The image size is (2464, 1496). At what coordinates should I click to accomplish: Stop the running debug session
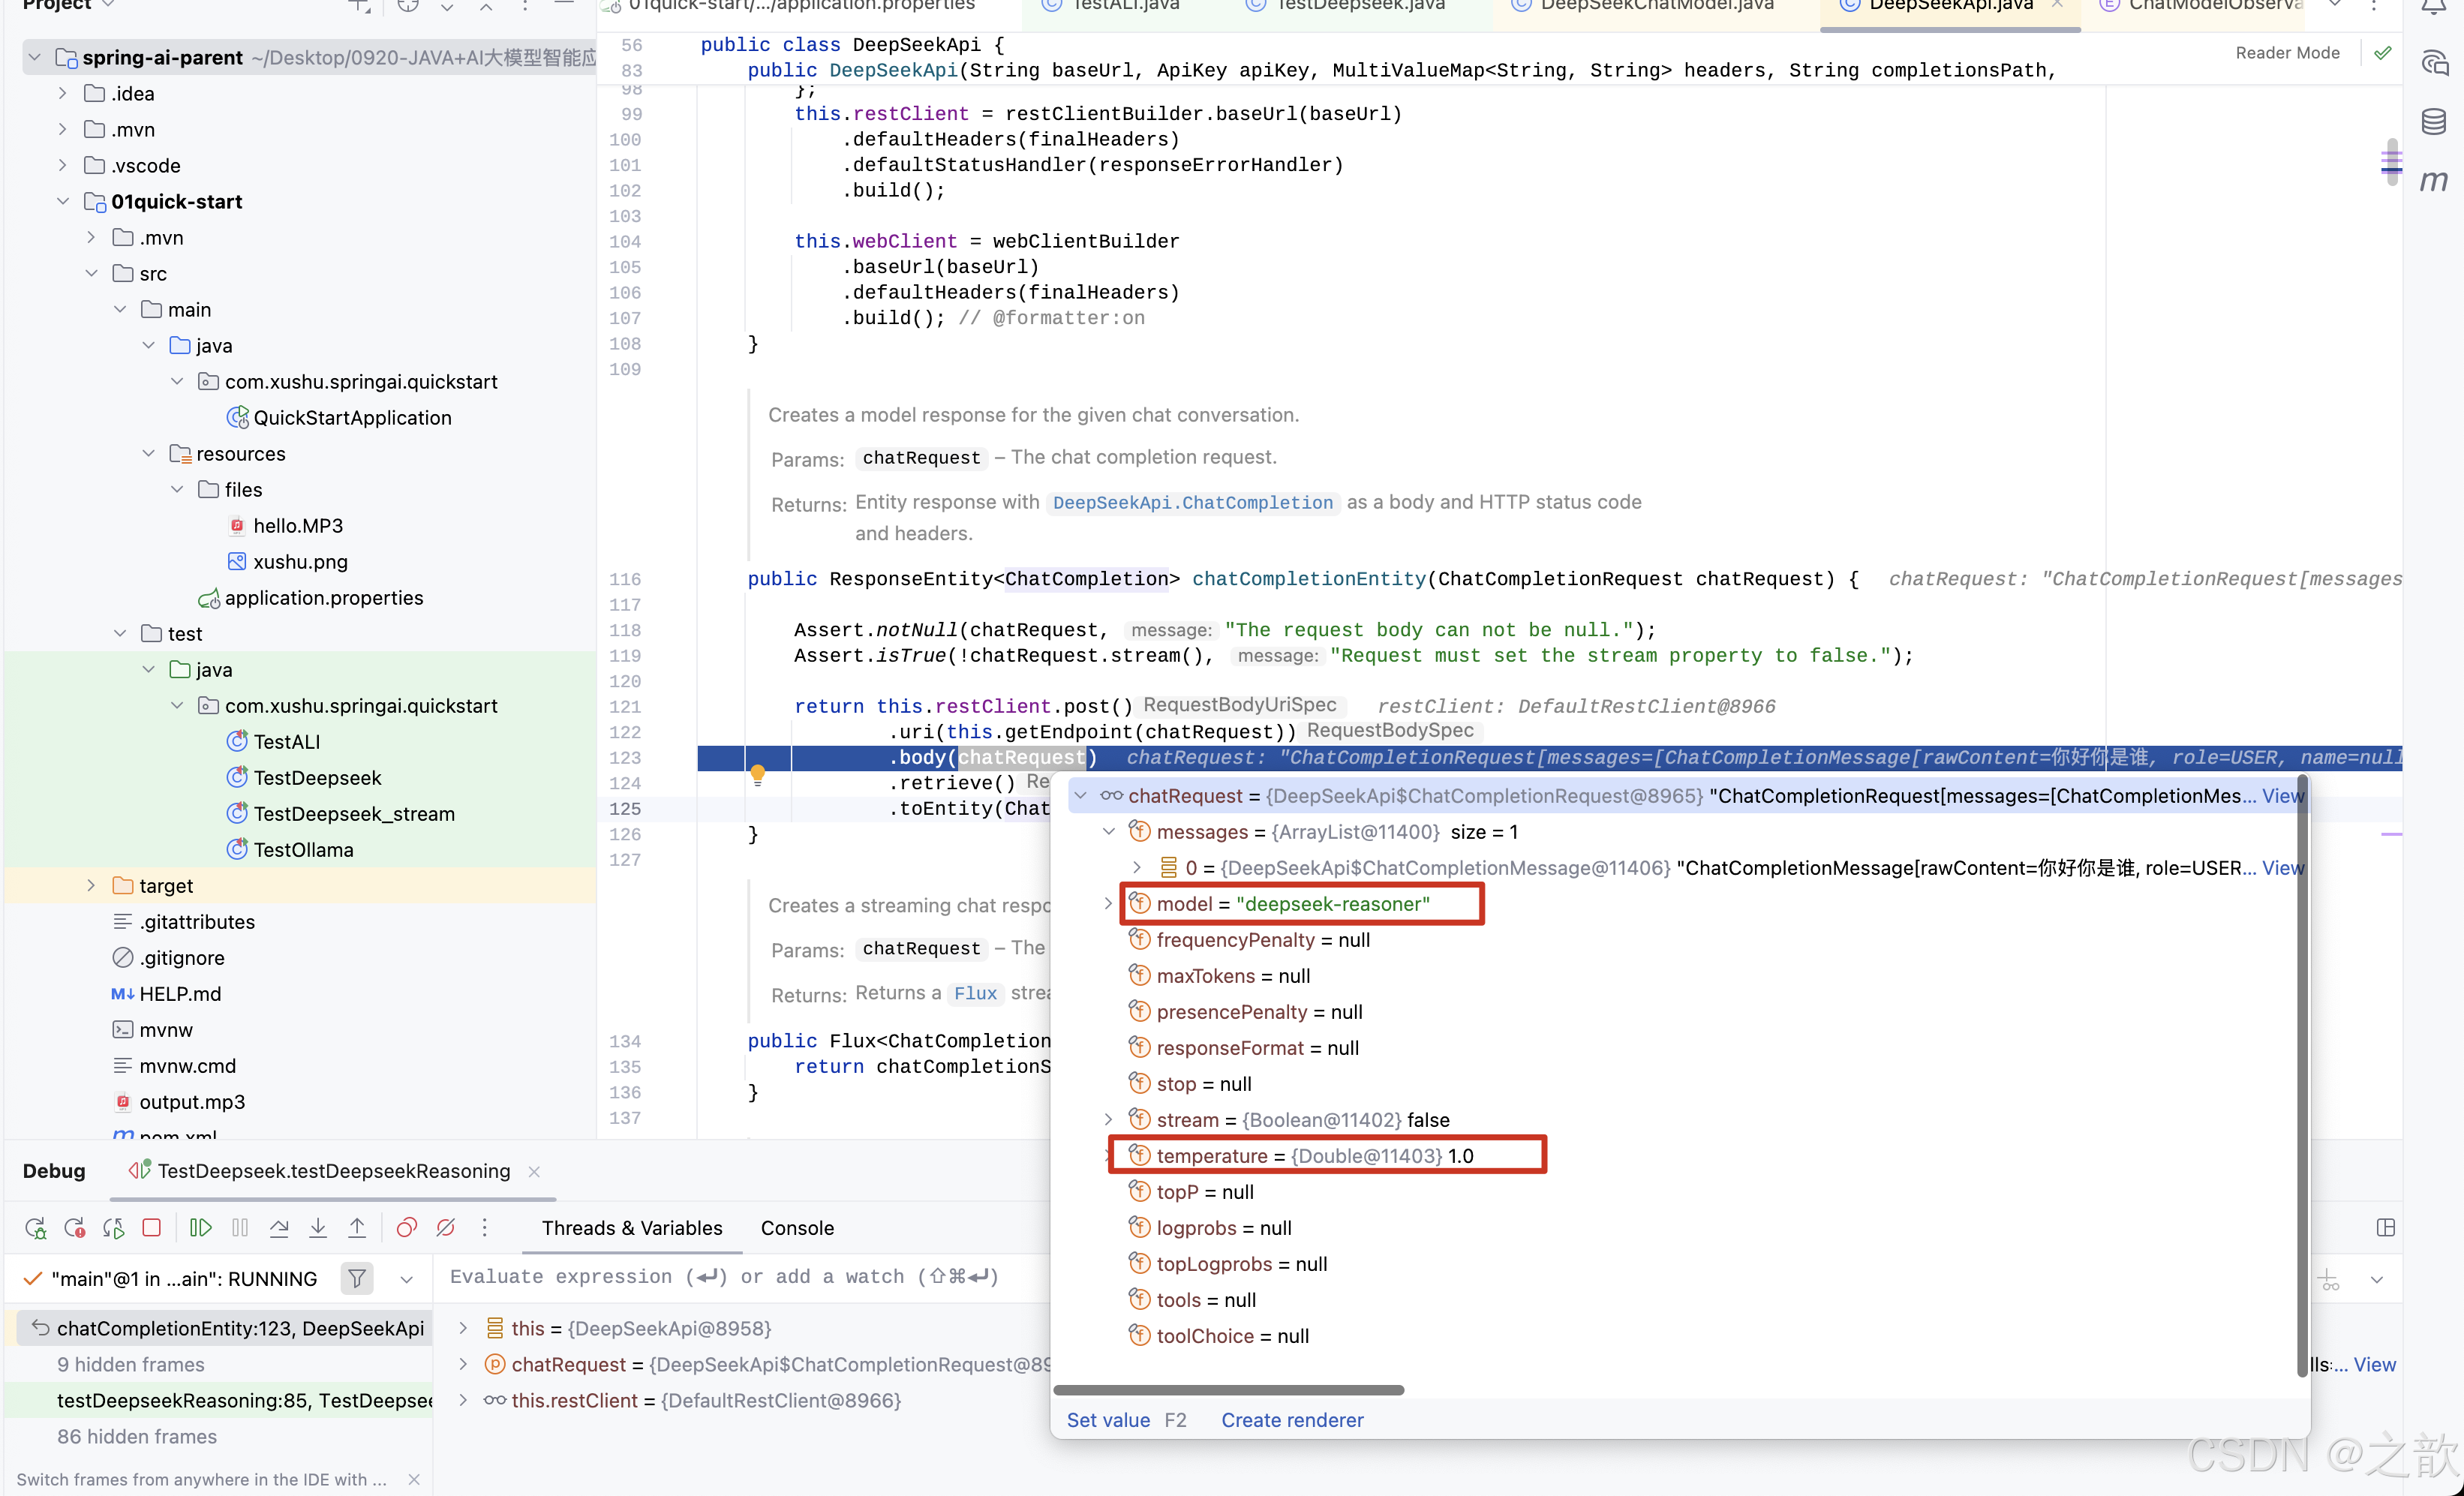(x=152, y=1228)
